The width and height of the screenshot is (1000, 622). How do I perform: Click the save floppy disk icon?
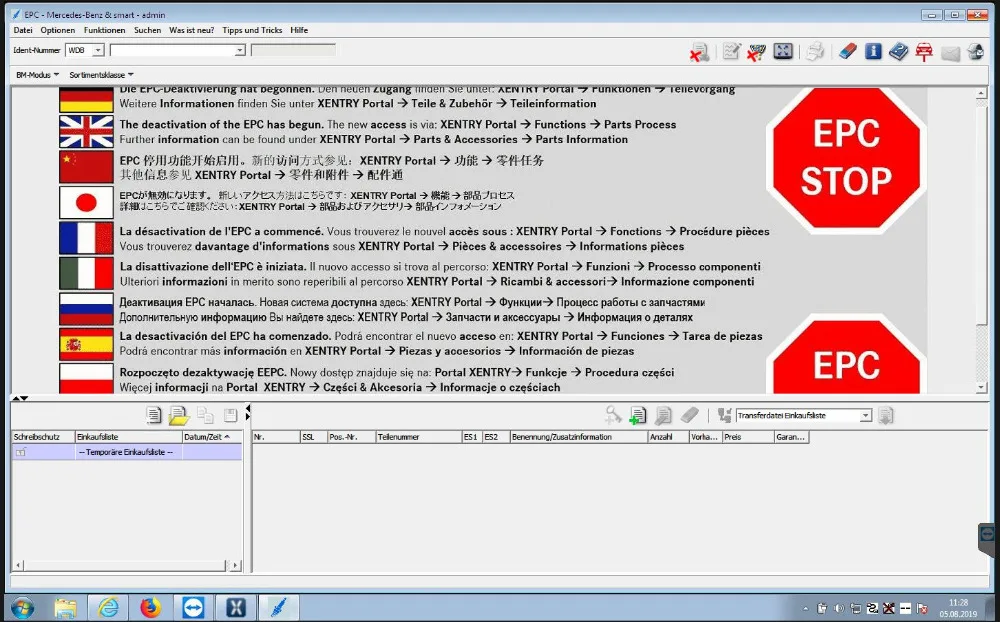tap(230, 415)
